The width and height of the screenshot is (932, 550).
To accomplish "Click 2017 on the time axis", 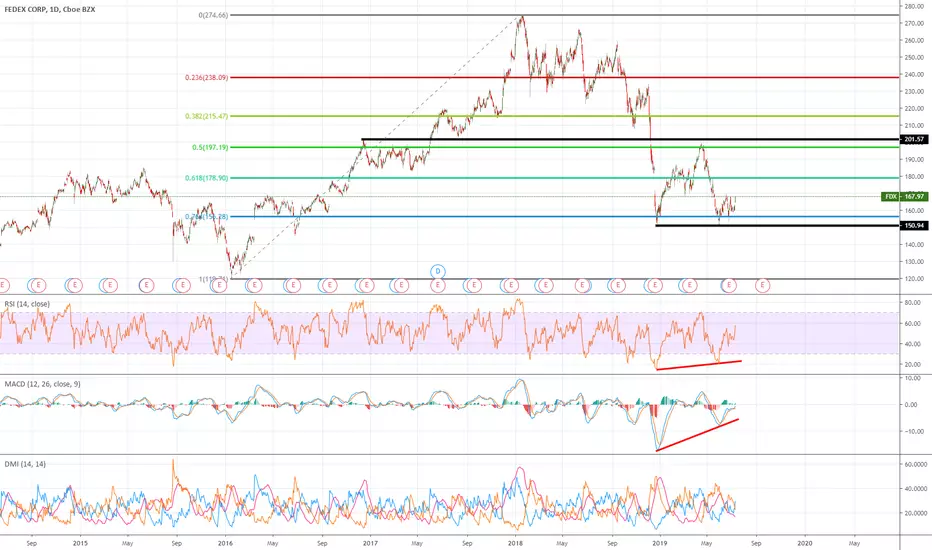I will (370, 543).
